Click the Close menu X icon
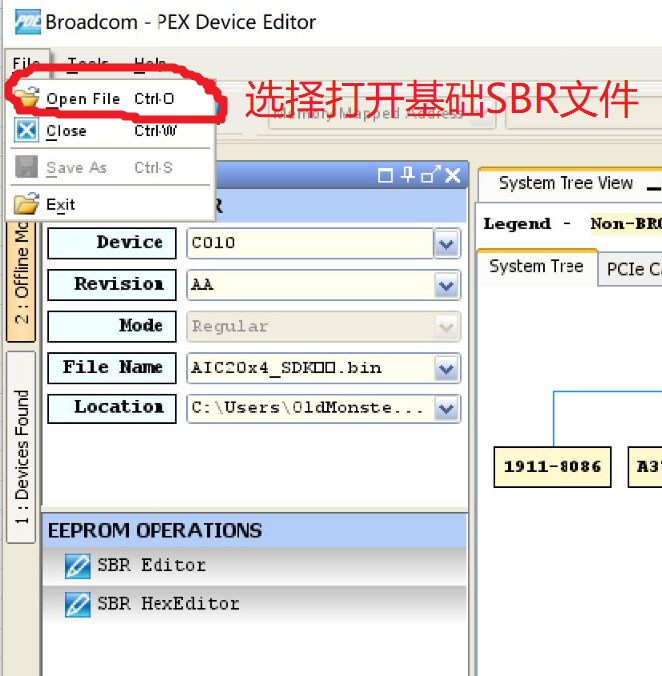Image resolution: width=662 pixels, height=676 pixels. click(x=26, y=130)
